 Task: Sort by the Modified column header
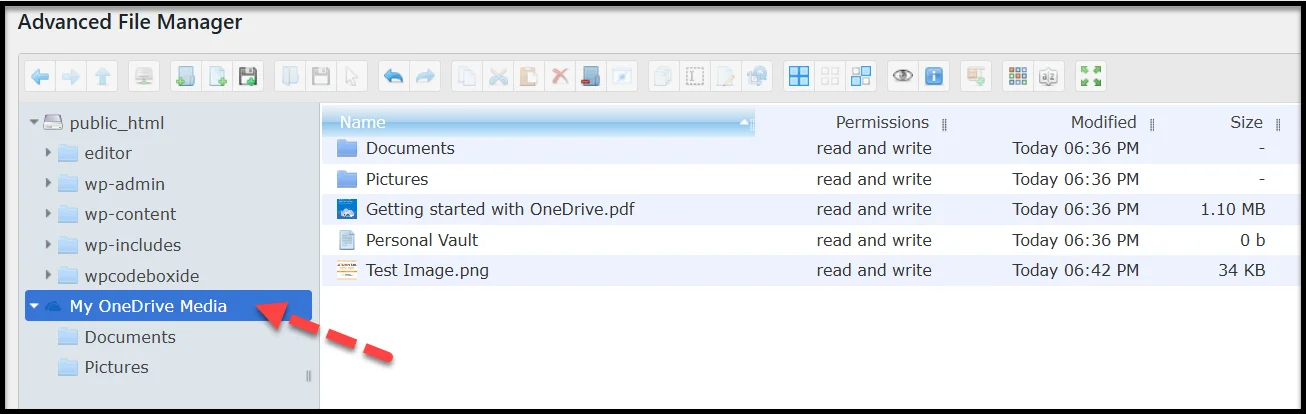[x=1103, y=123]
